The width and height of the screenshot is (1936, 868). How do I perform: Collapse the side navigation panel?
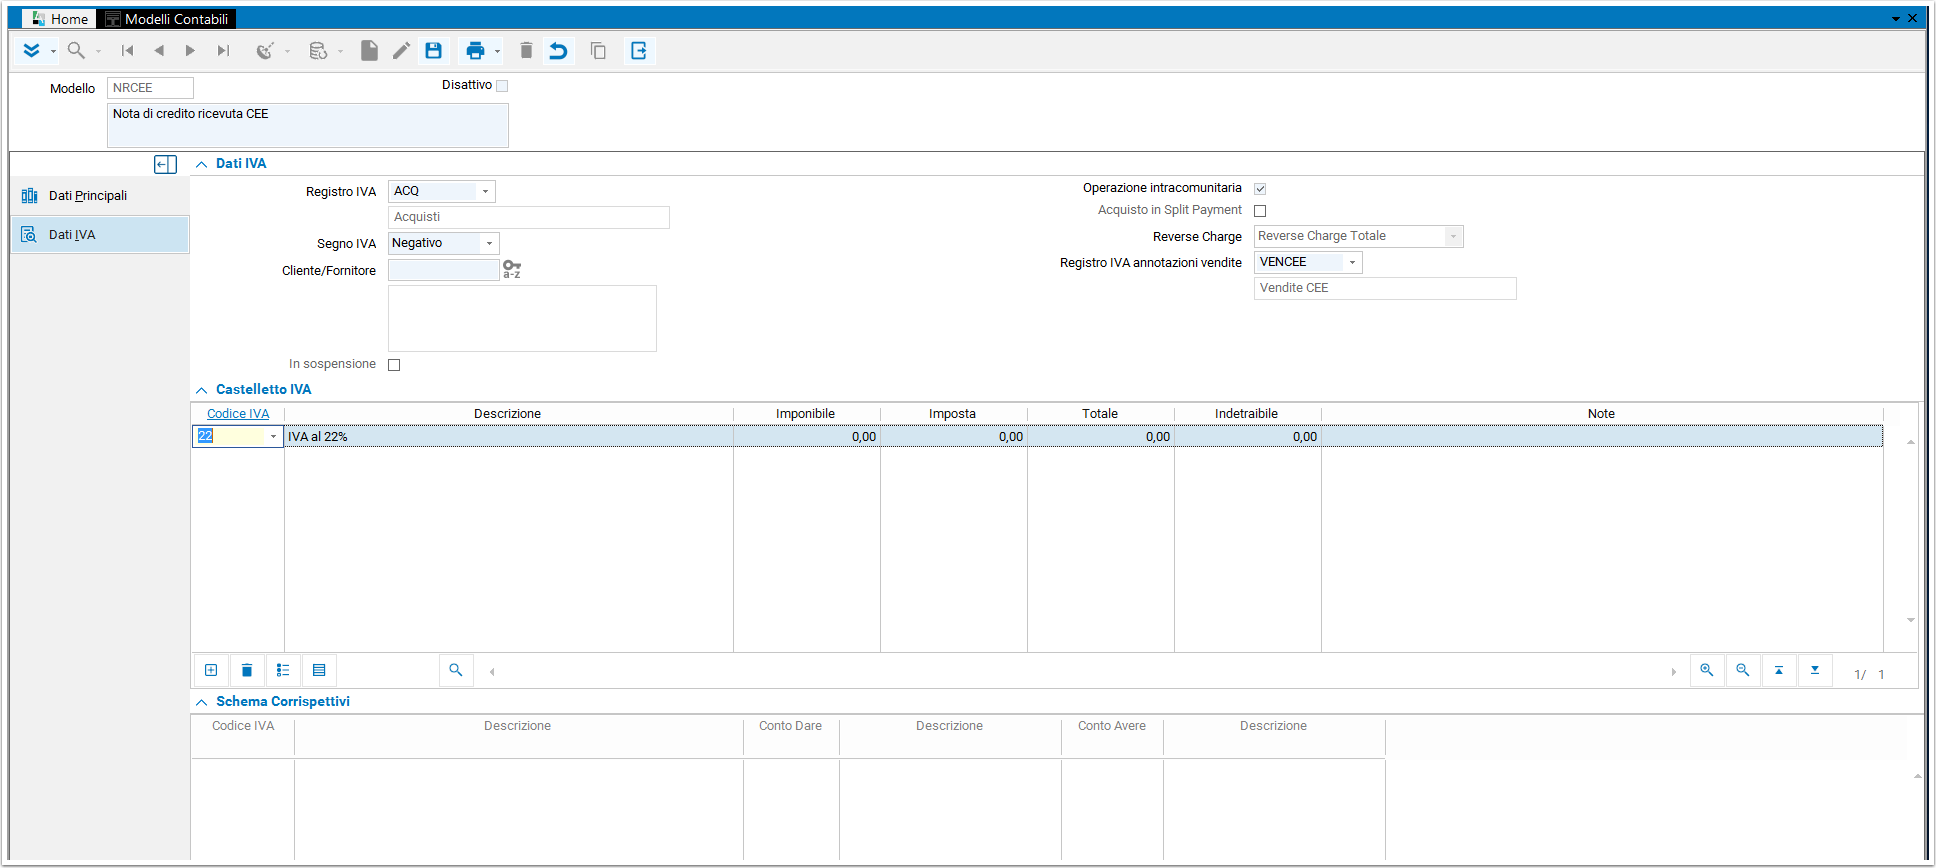(165, 164)
